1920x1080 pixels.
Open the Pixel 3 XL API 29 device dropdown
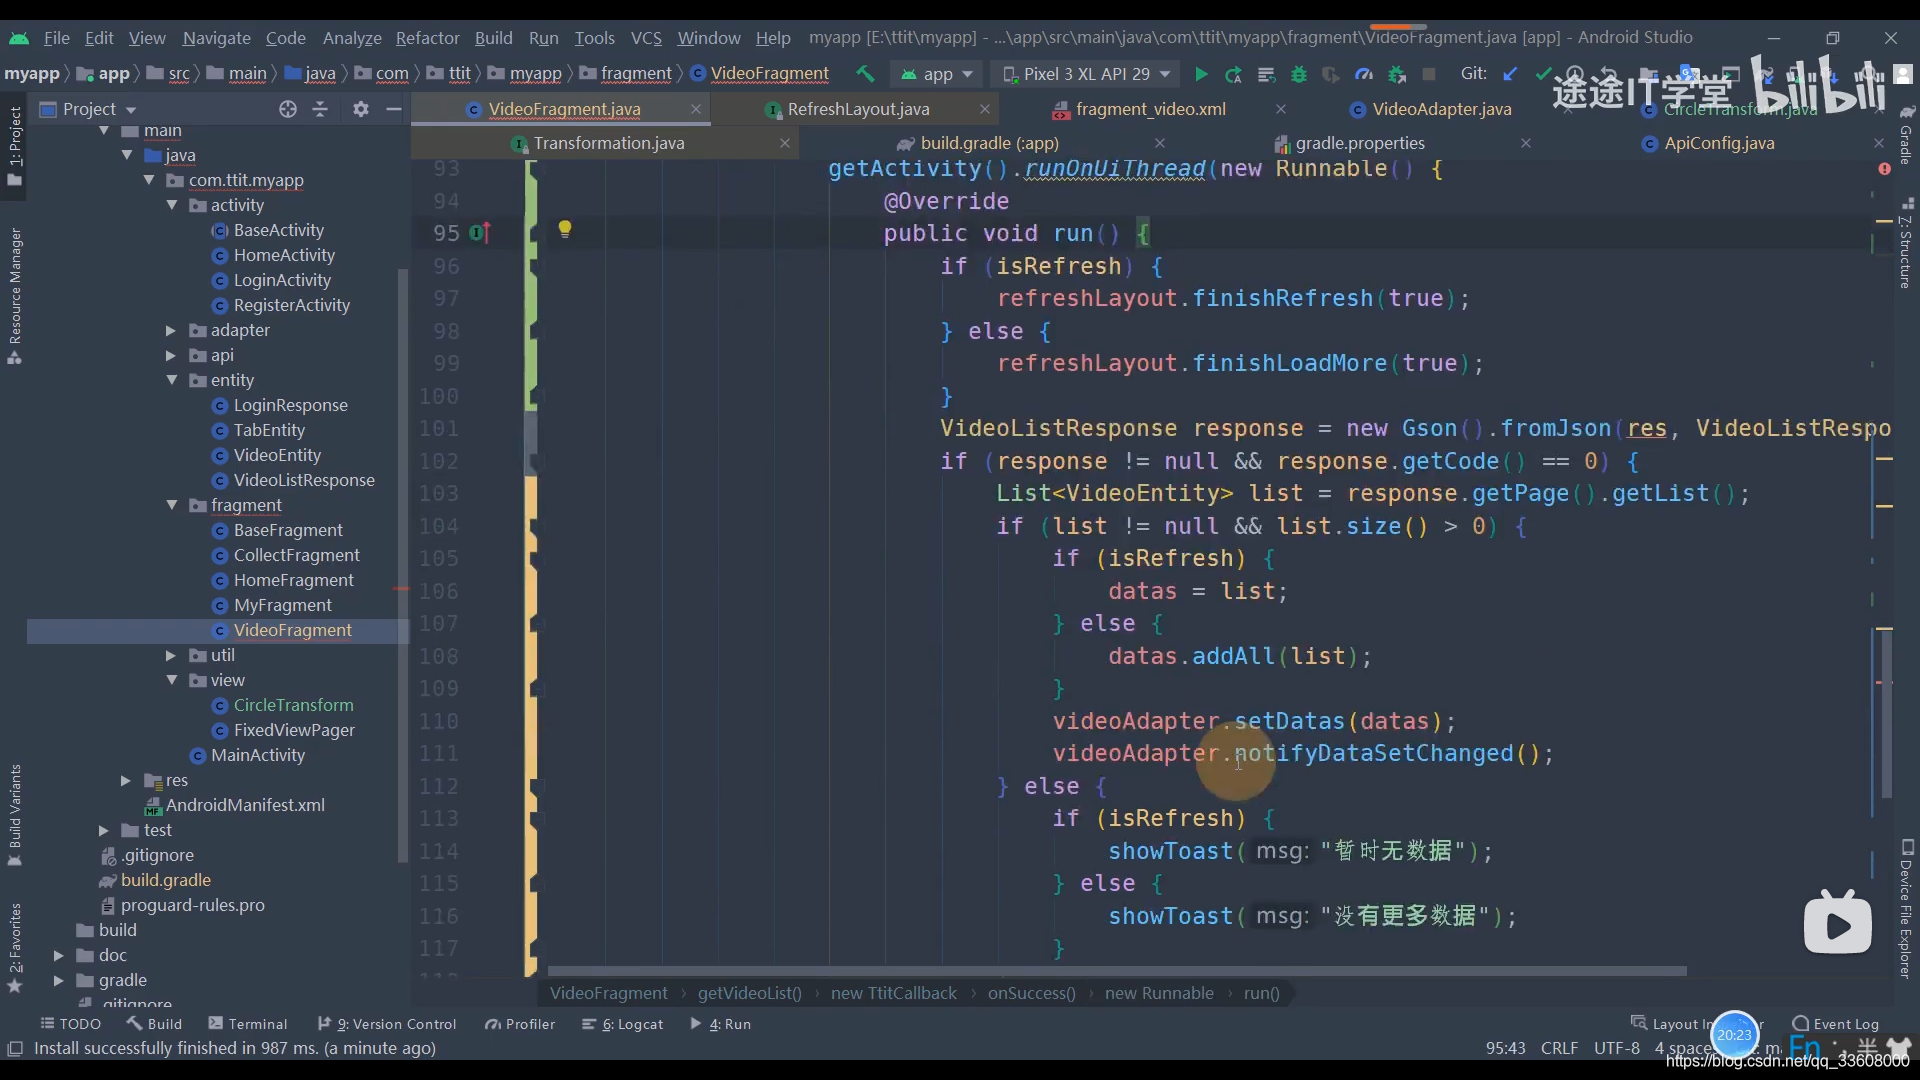click(x=1086, y=74)
